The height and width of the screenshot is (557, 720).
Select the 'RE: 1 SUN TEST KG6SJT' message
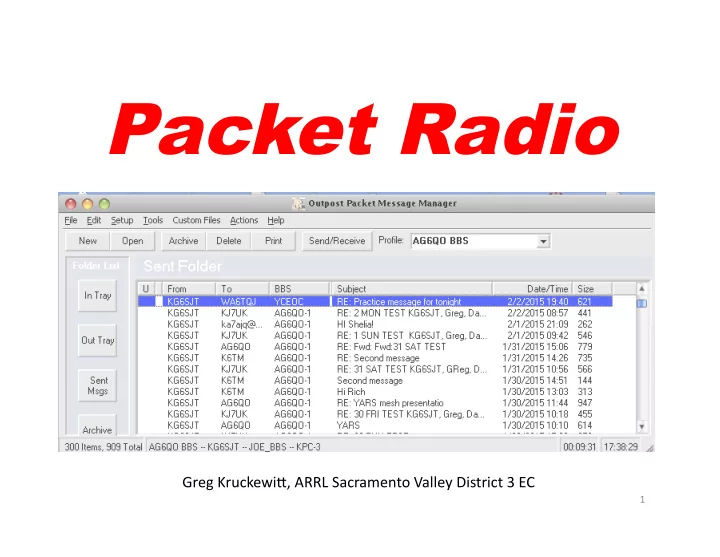375,336
